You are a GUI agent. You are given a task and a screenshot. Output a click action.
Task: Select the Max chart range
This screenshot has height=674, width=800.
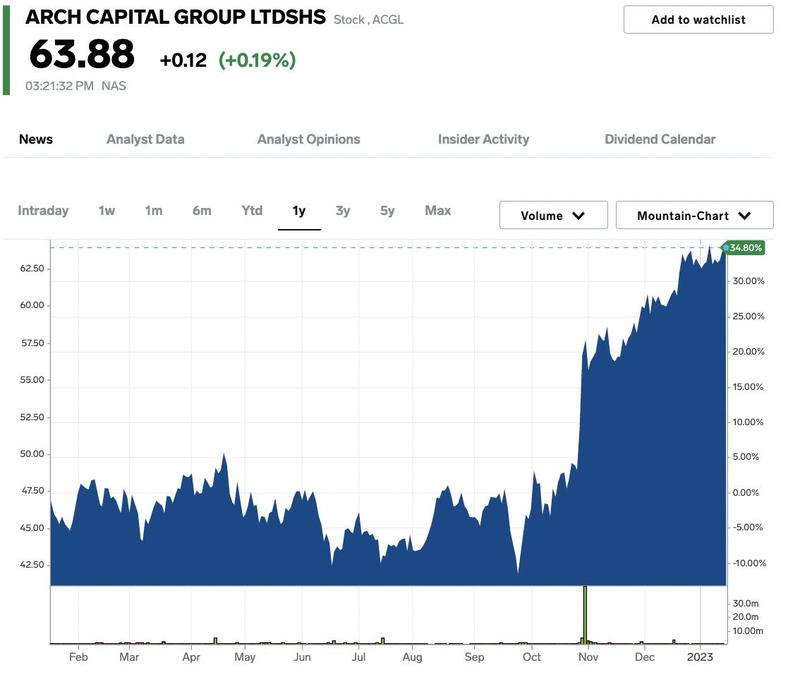(x=438, y=211)
